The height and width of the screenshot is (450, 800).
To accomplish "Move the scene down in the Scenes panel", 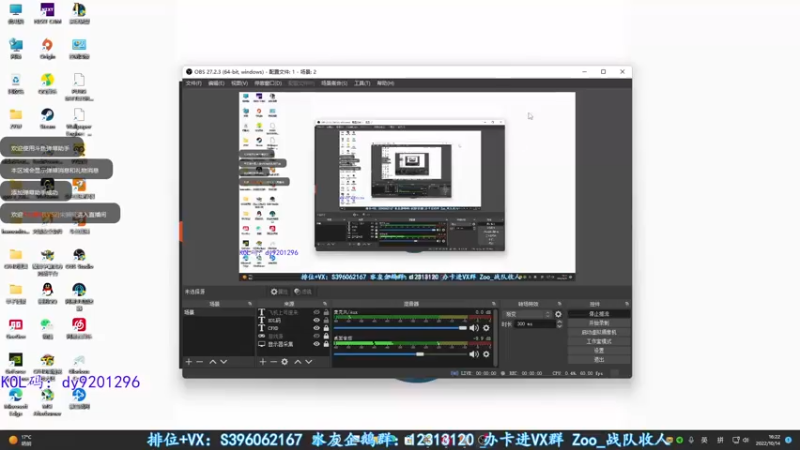I will 223,362.
